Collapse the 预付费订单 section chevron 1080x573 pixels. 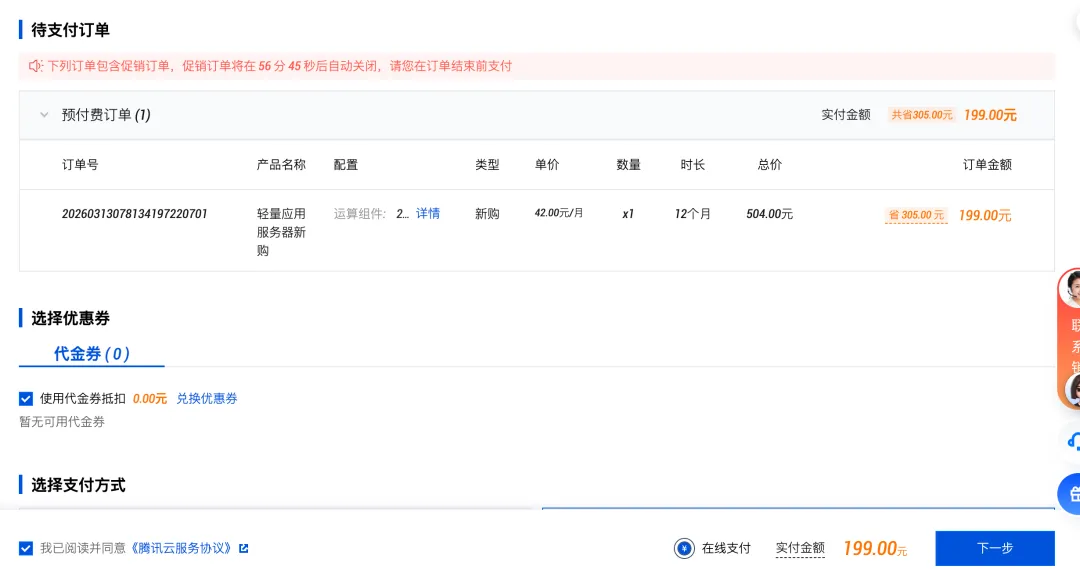click(44, 115)
